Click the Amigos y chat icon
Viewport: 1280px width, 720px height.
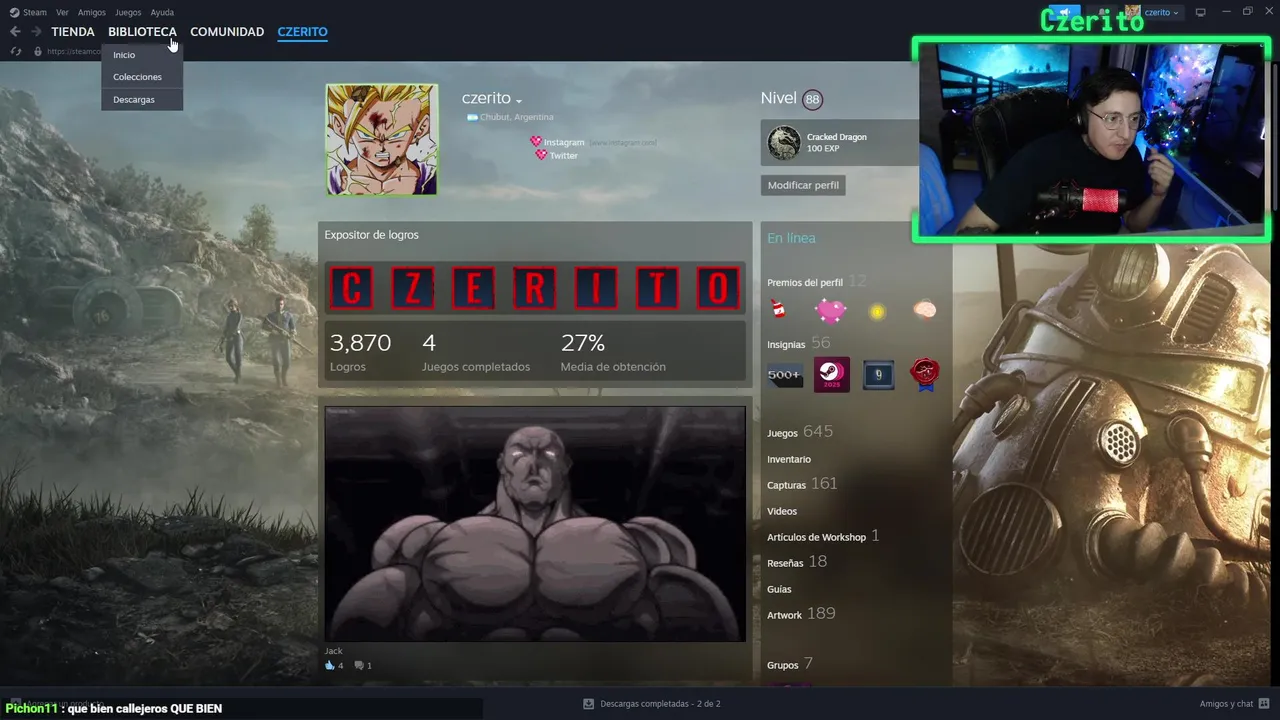(1263, 704)
